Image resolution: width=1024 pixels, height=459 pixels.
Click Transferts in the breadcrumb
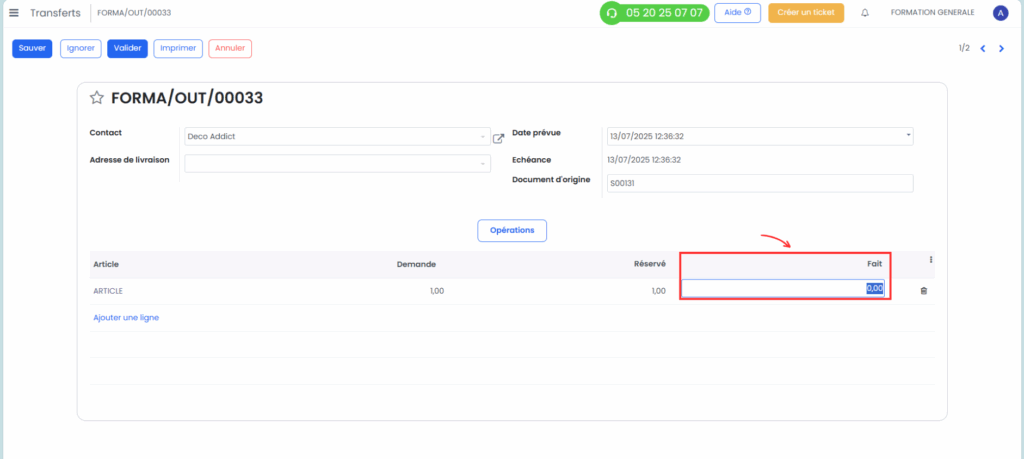56,13
